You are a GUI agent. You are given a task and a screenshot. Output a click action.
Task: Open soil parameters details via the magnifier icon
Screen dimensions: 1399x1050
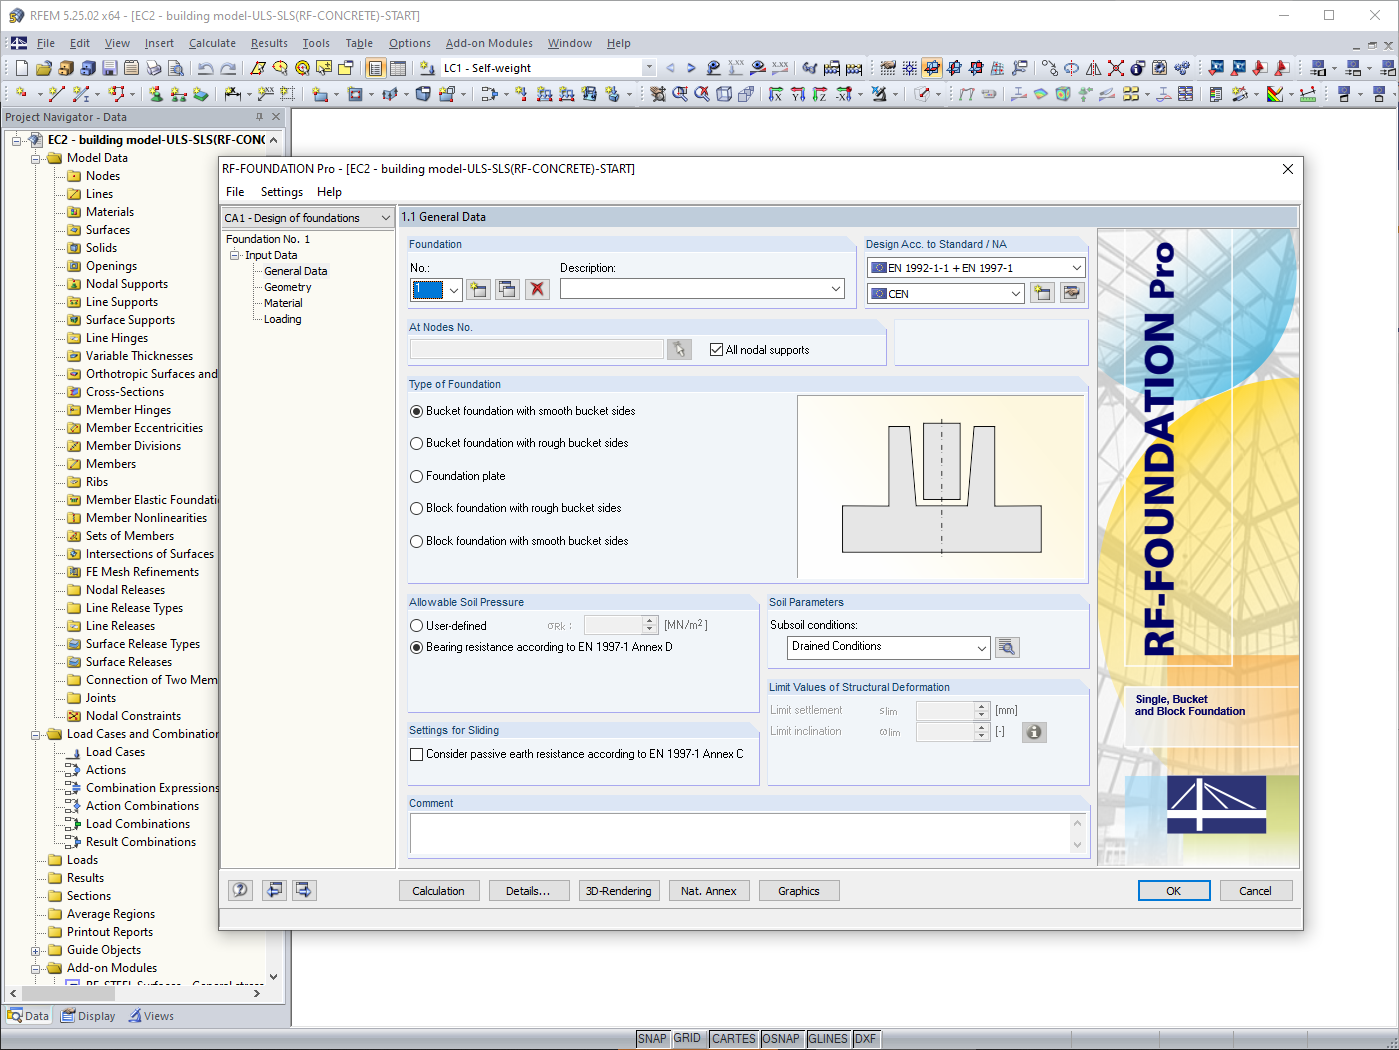click(1007, 647)
